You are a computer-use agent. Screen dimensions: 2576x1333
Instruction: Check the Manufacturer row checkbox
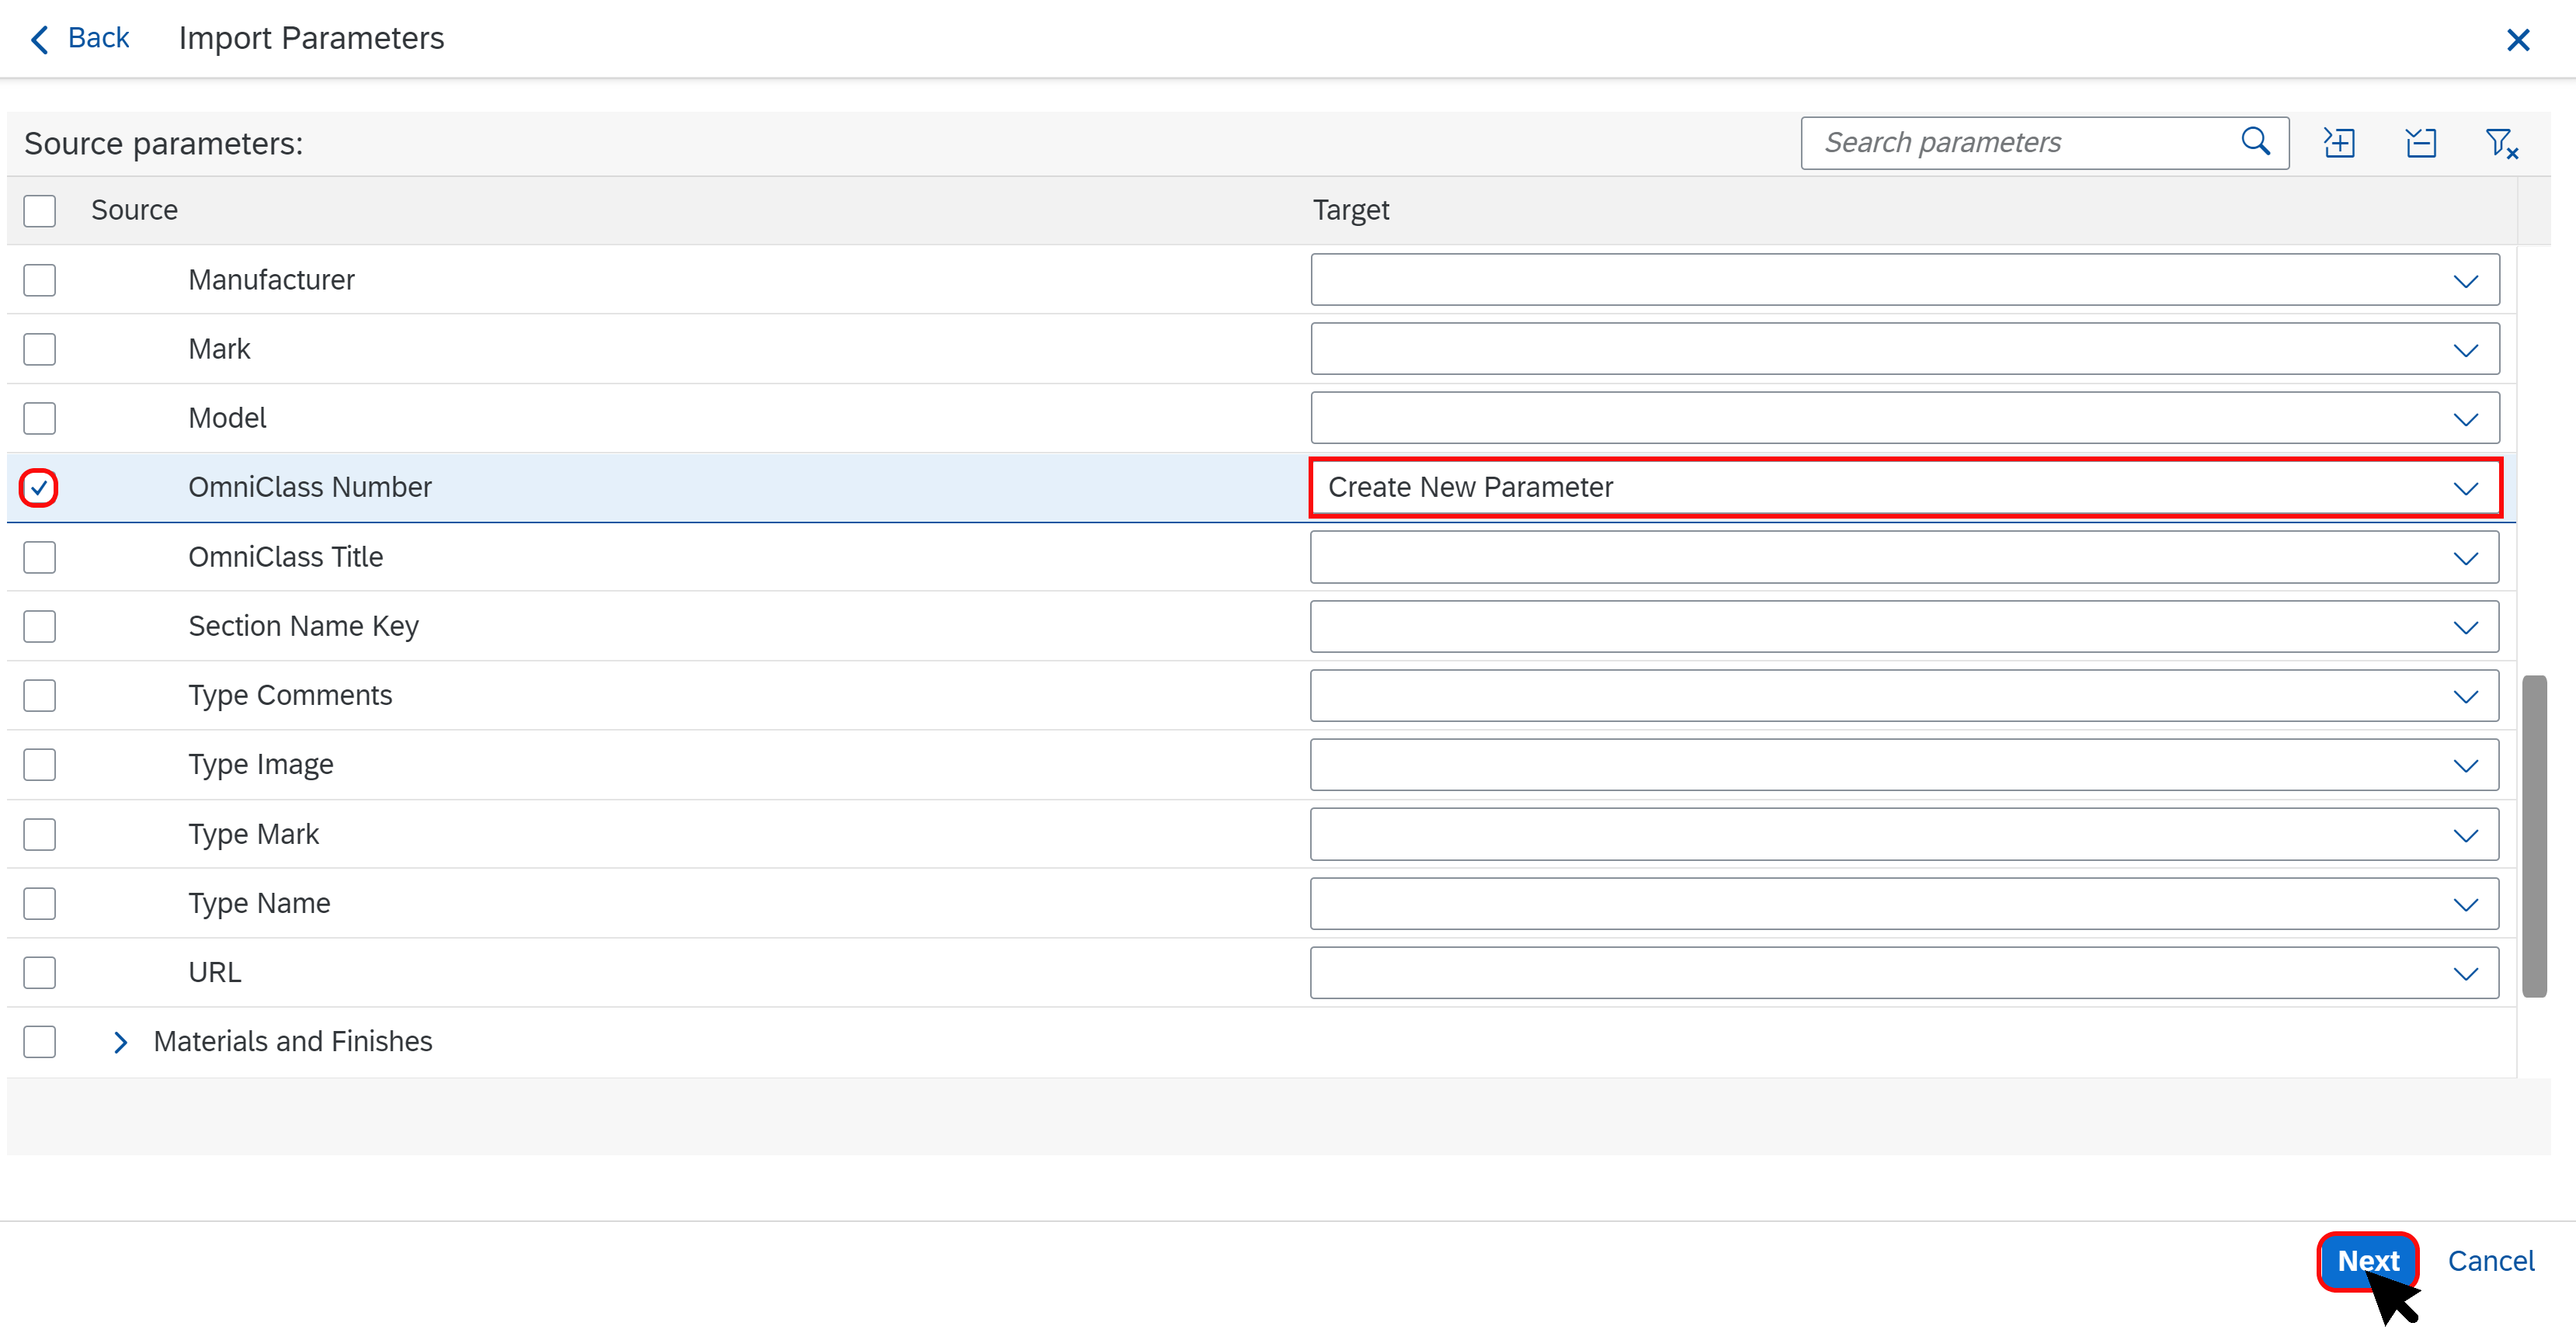[x=40, y=280]
